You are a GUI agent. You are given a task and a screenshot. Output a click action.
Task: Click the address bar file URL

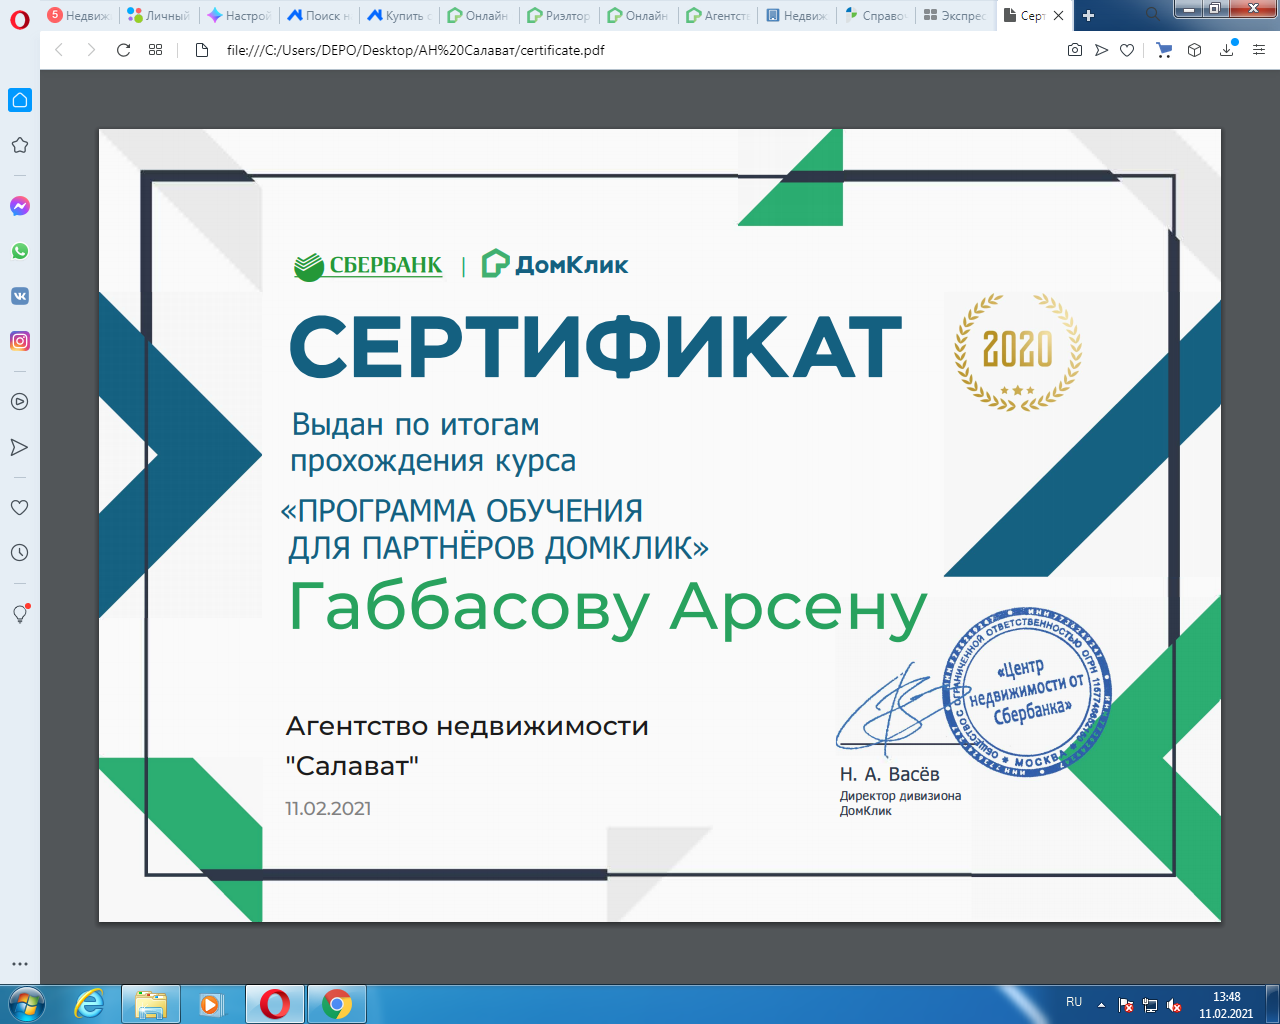415,50
